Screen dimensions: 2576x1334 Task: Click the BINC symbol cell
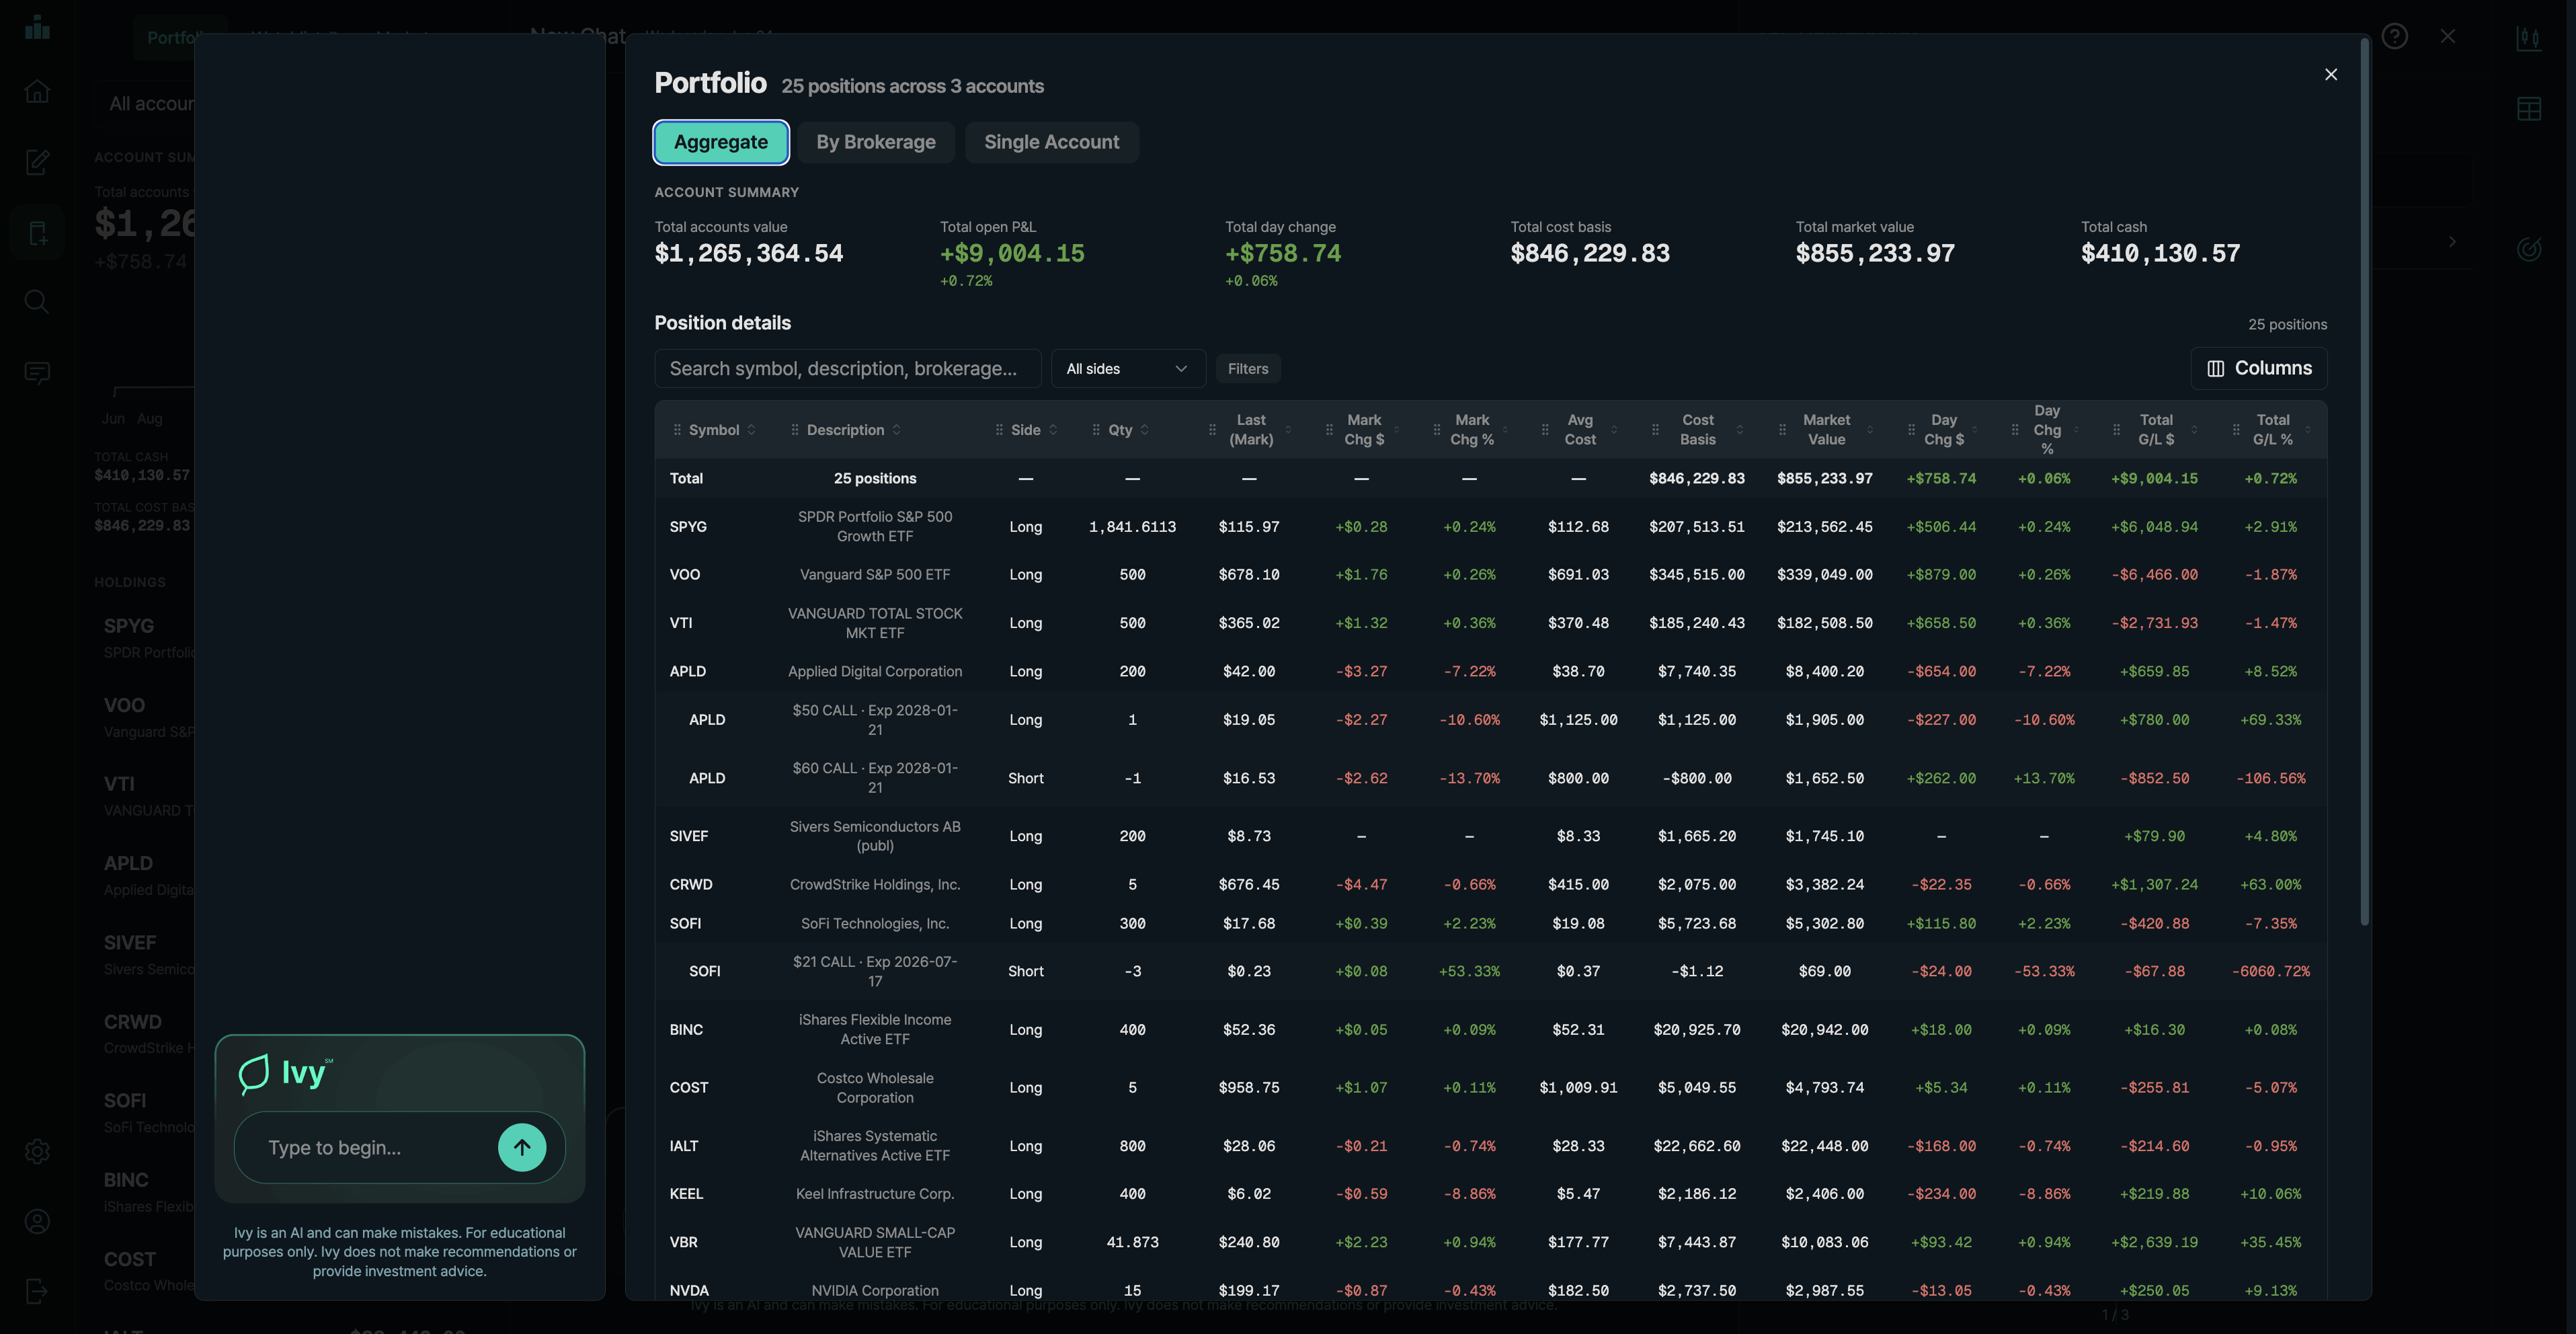coord(686,1030)
